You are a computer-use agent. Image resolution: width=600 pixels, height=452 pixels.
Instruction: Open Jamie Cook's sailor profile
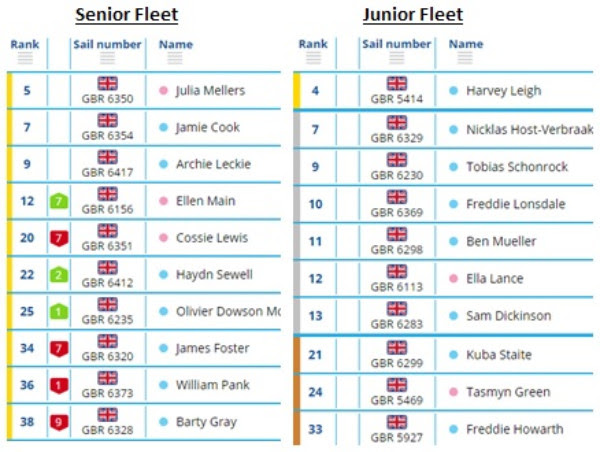[207, 128]
